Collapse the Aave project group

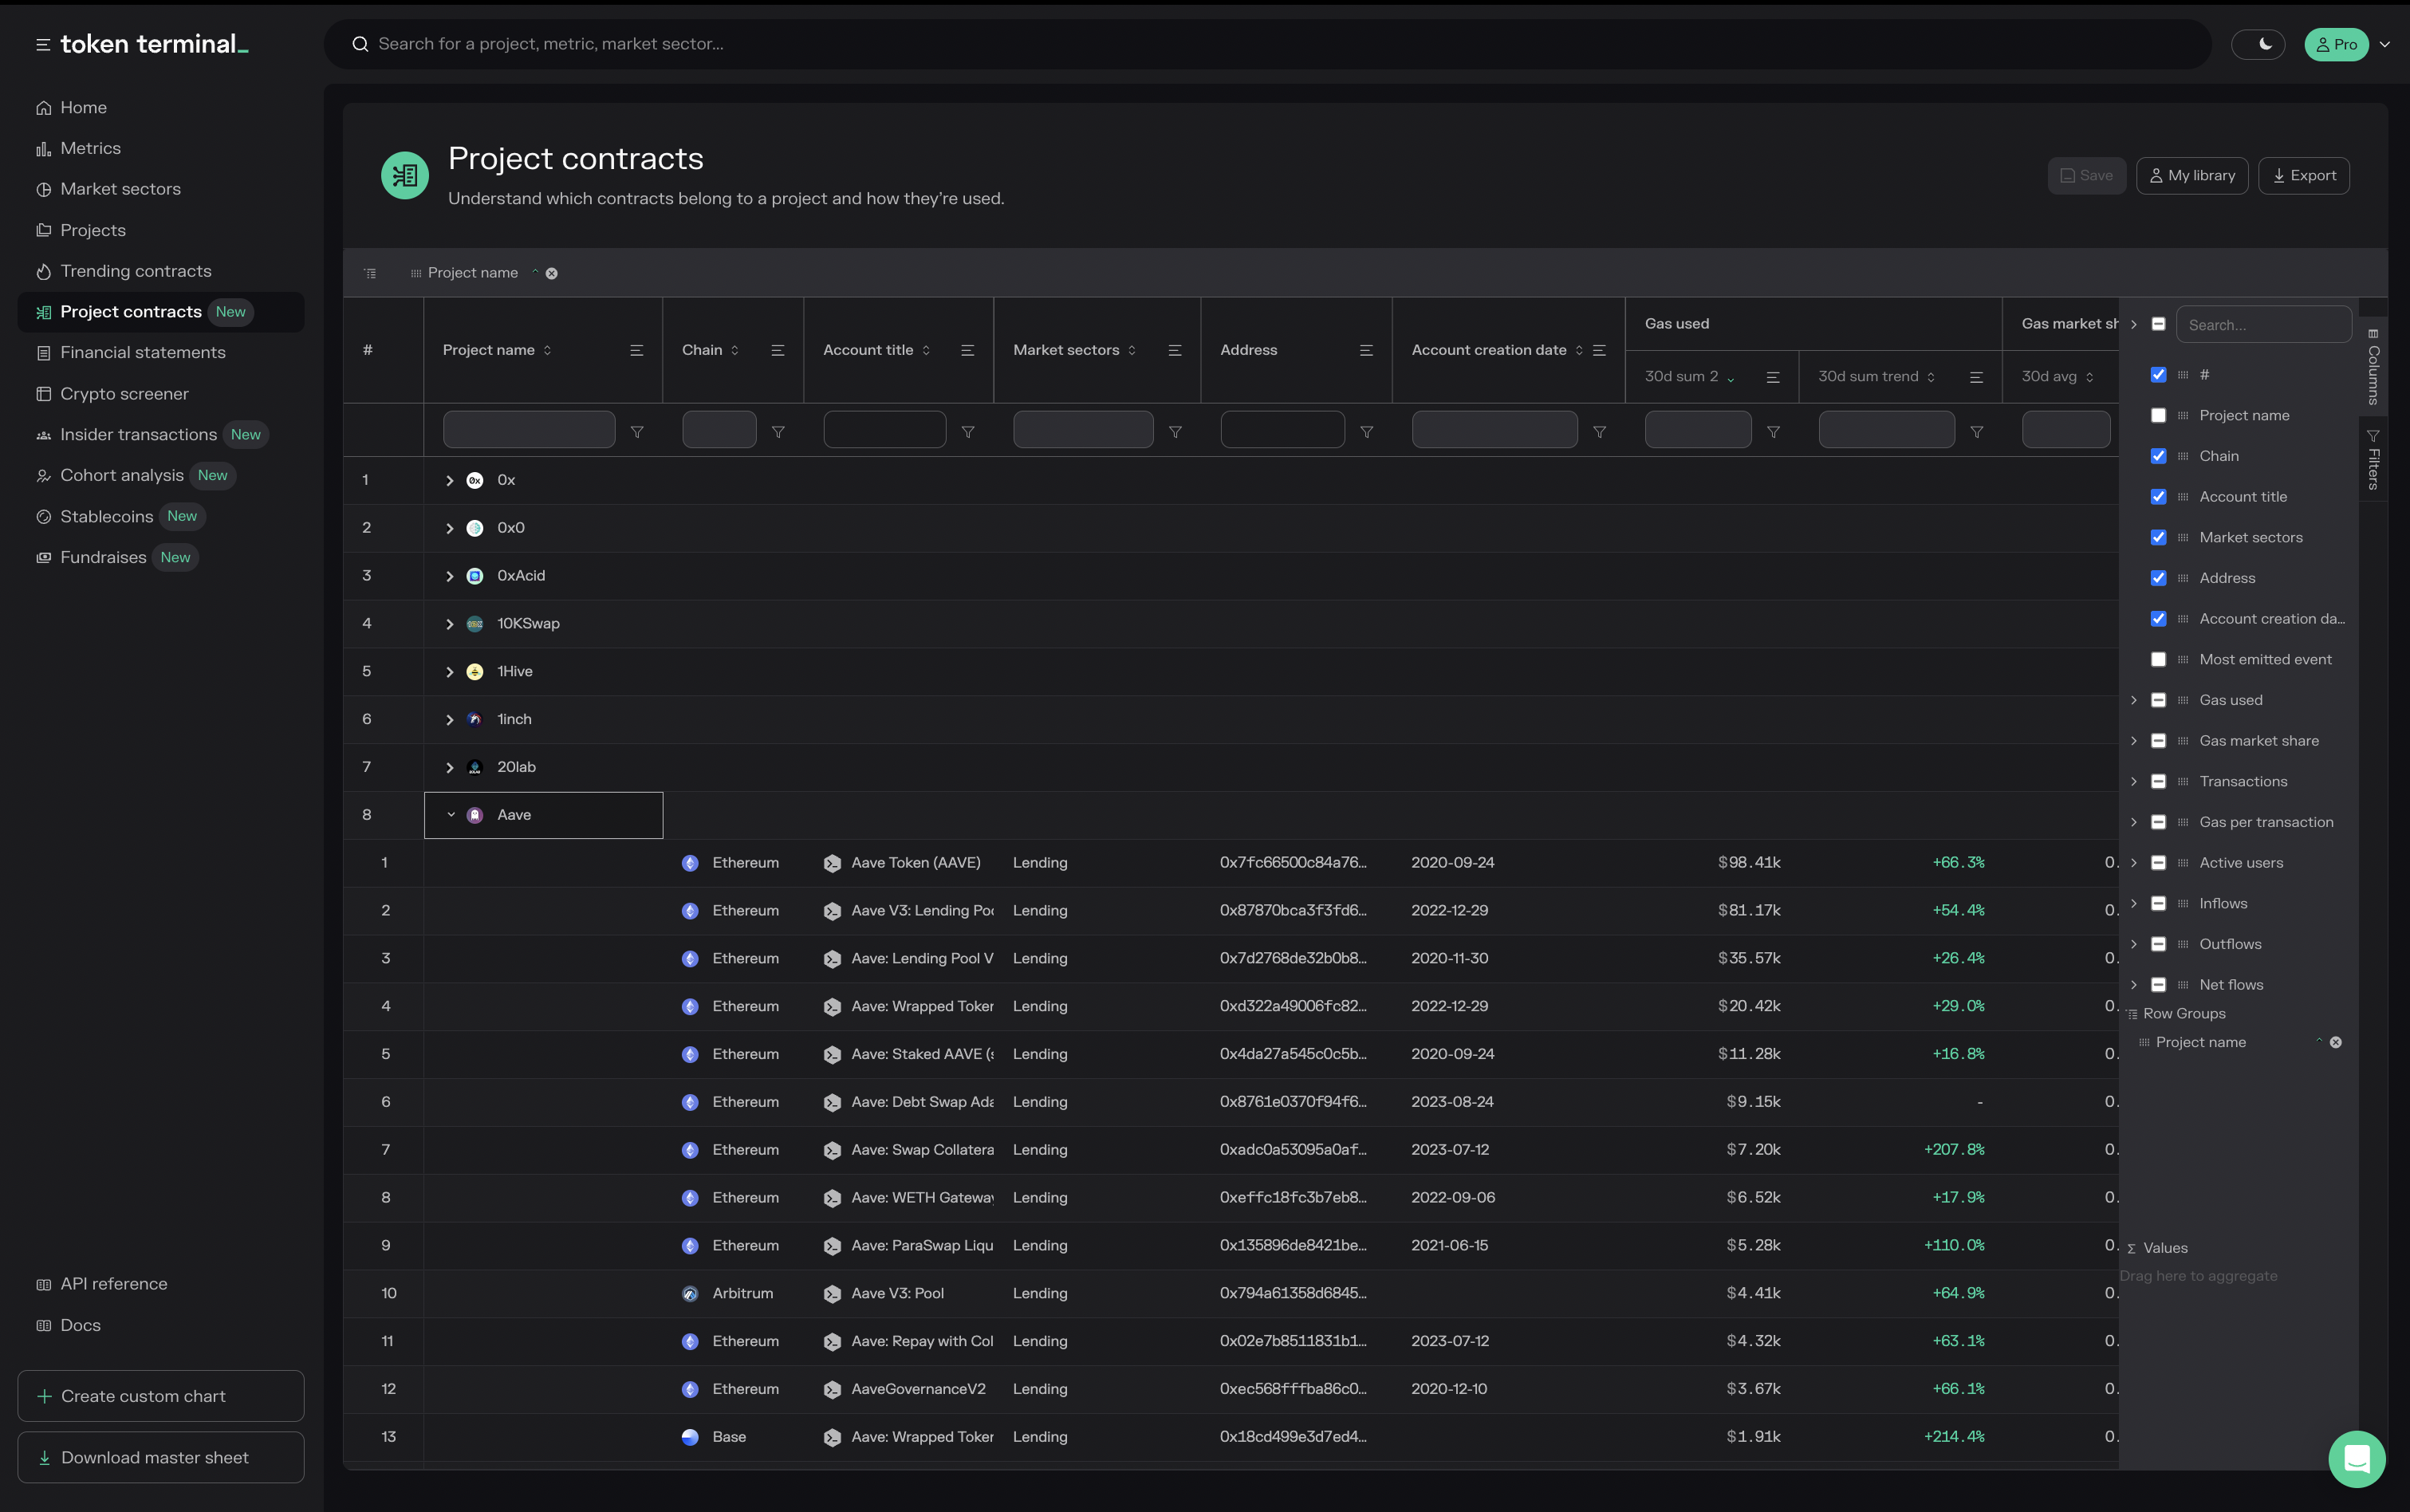(450, 814)
